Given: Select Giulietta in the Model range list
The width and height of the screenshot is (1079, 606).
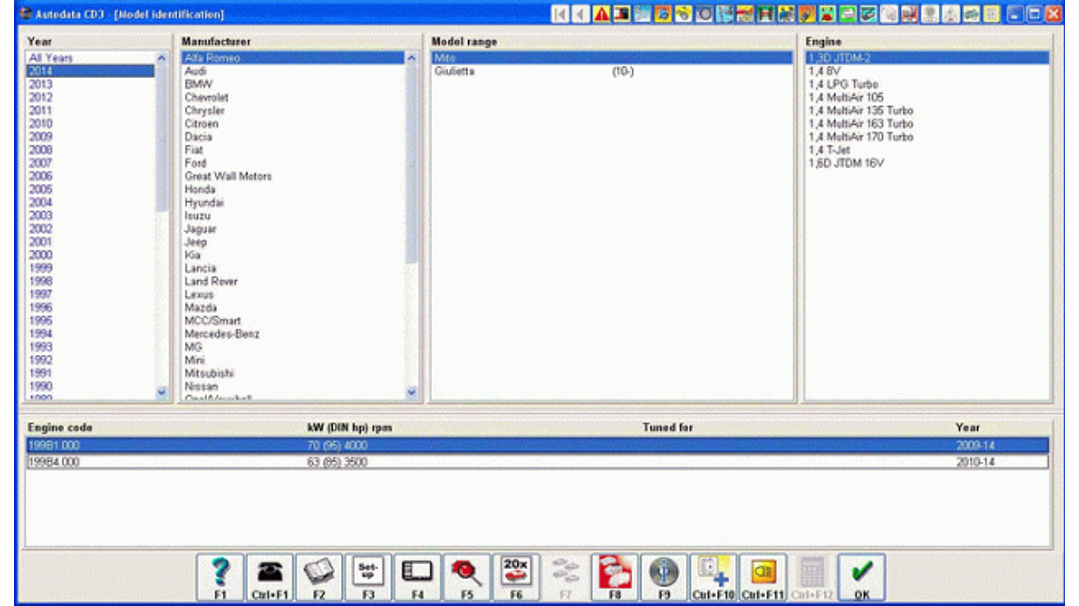Looking at the screenshot, I should point(455,72).
